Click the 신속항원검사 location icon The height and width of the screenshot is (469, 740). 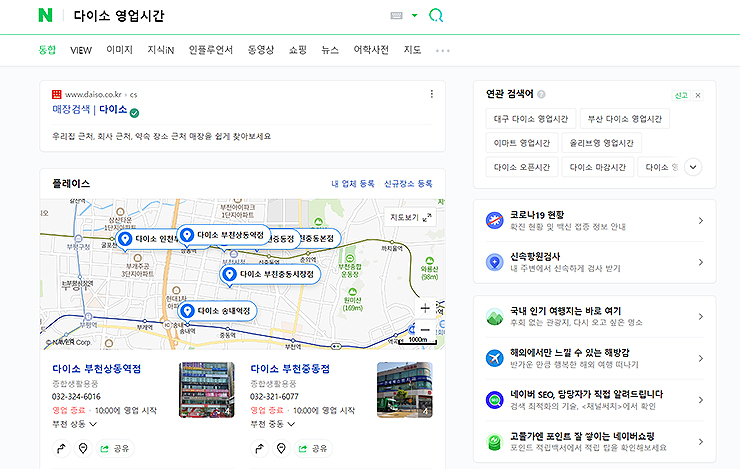click(x=495, y=262)
